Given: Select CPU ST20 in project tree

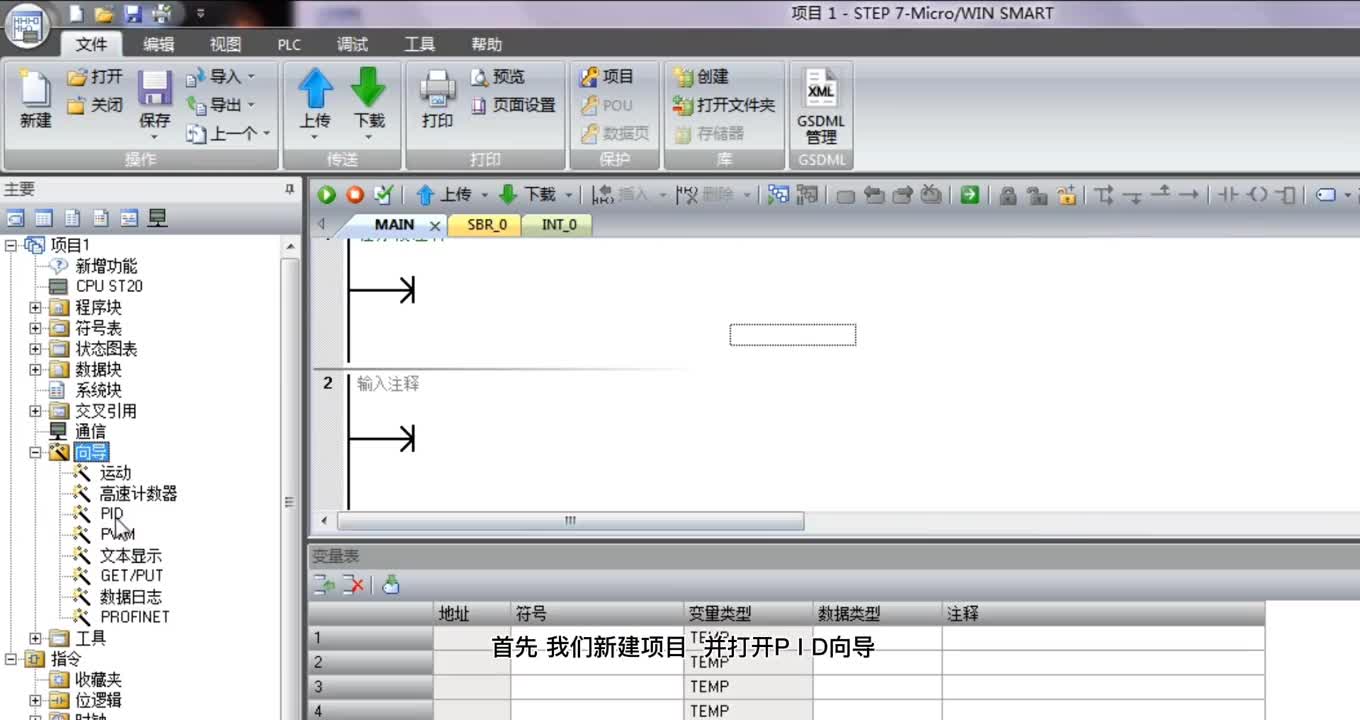Looking at the screenshot, I should coord(108,286).
